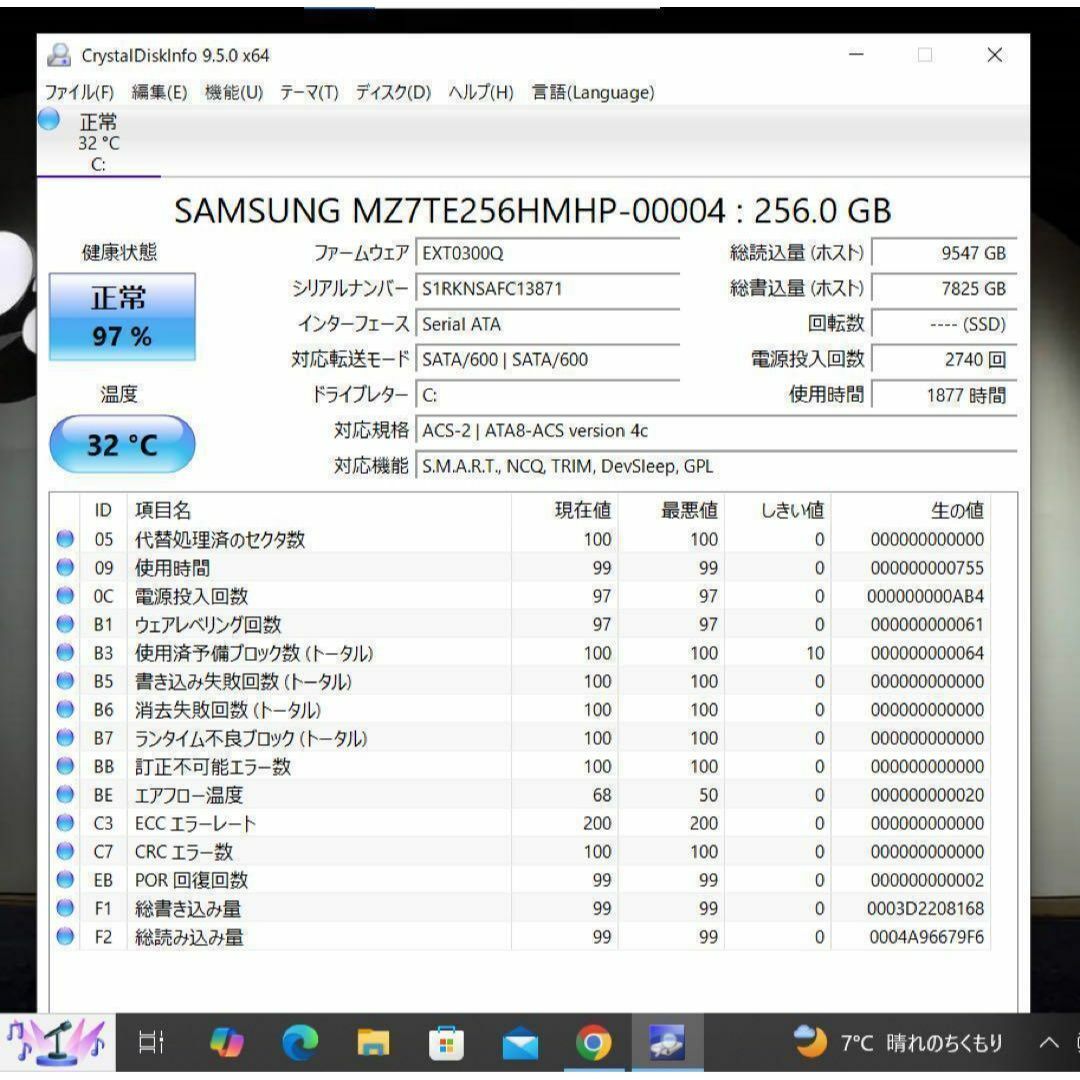Screen dimensions: 1080x1080
Task: Open Task View from the taskbar
Action: (151, 1042)
